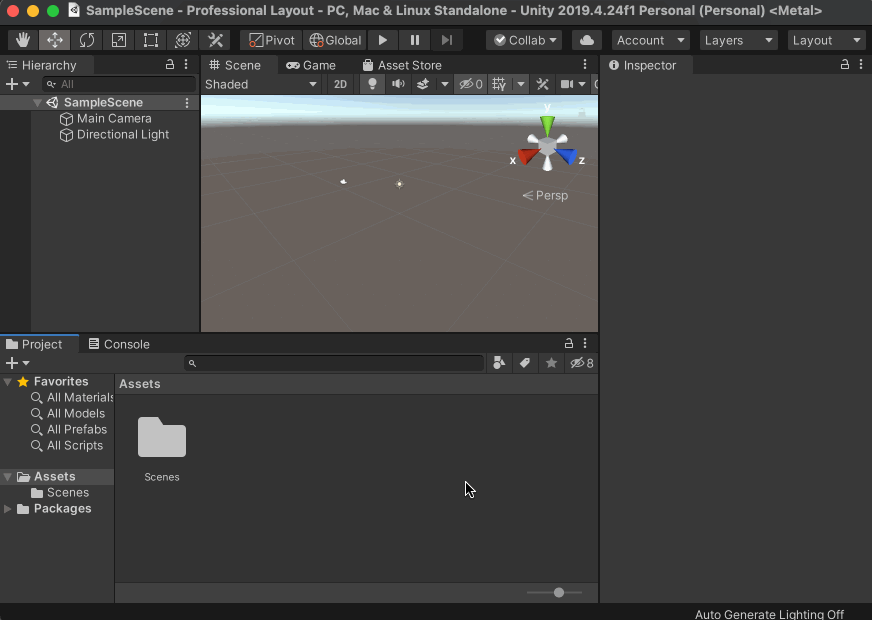Open Project create (+) menu
This screenshot has width=872, height=620.
pyautogui.click(x=17, y=363)
